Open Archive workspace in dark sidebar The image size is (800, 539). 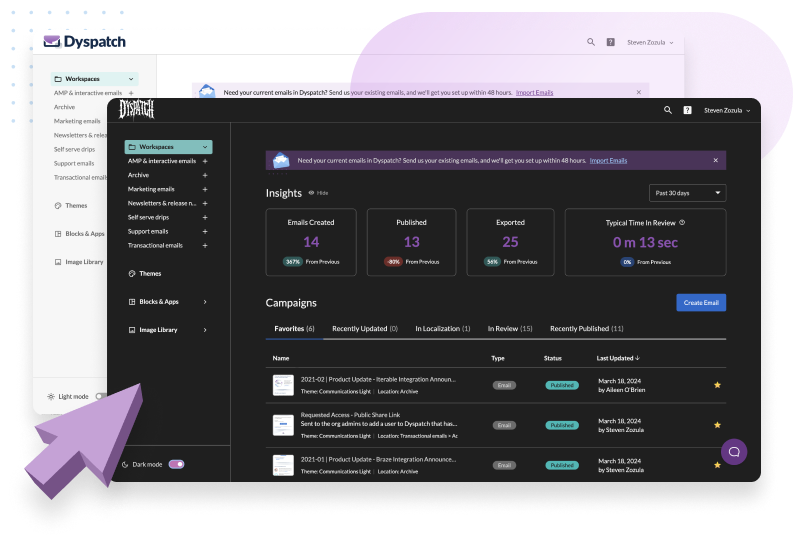(138, 175)
